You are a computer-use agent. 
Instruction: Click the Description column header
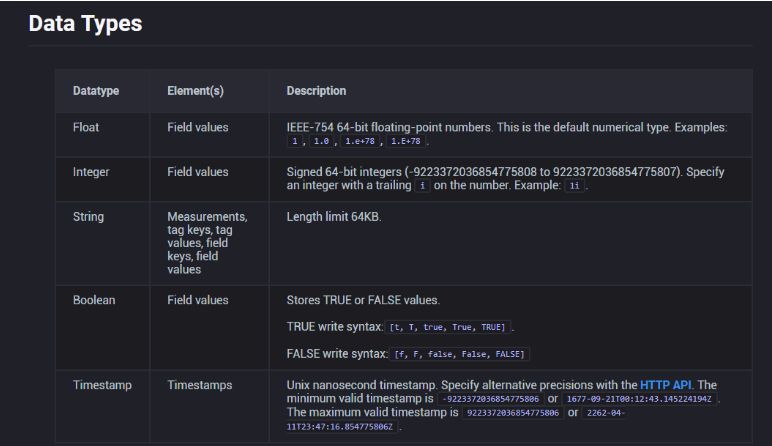[x=316, y=91]
